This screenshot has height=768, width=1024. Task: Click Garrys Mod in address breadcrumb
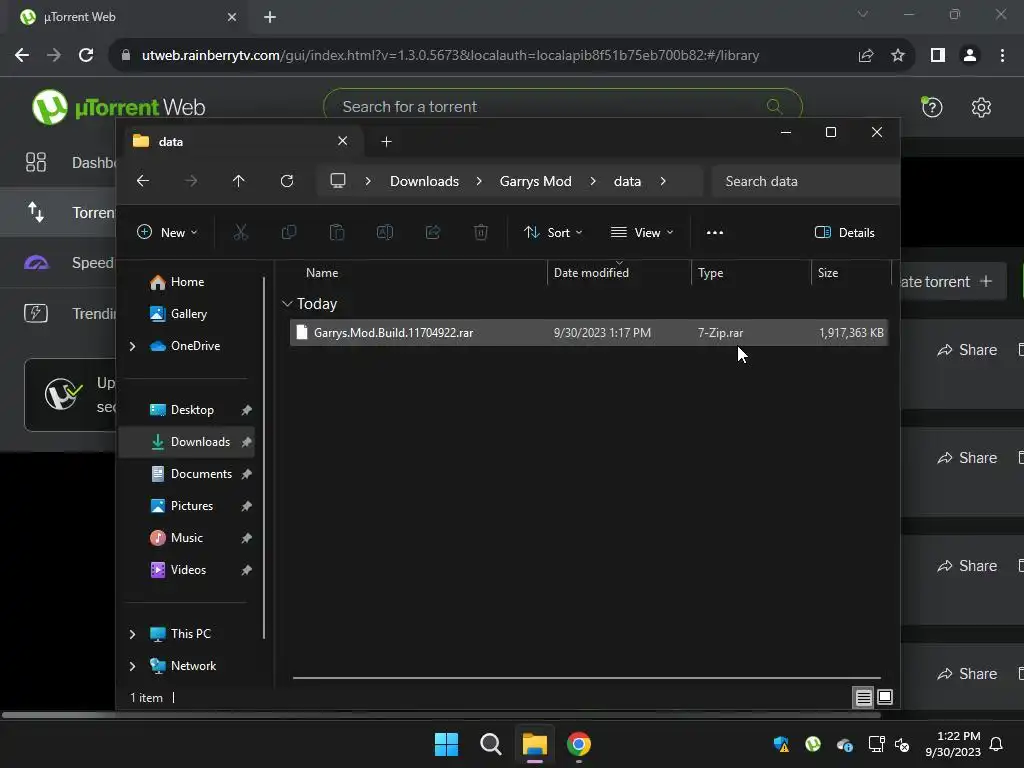tap(536, 181)
